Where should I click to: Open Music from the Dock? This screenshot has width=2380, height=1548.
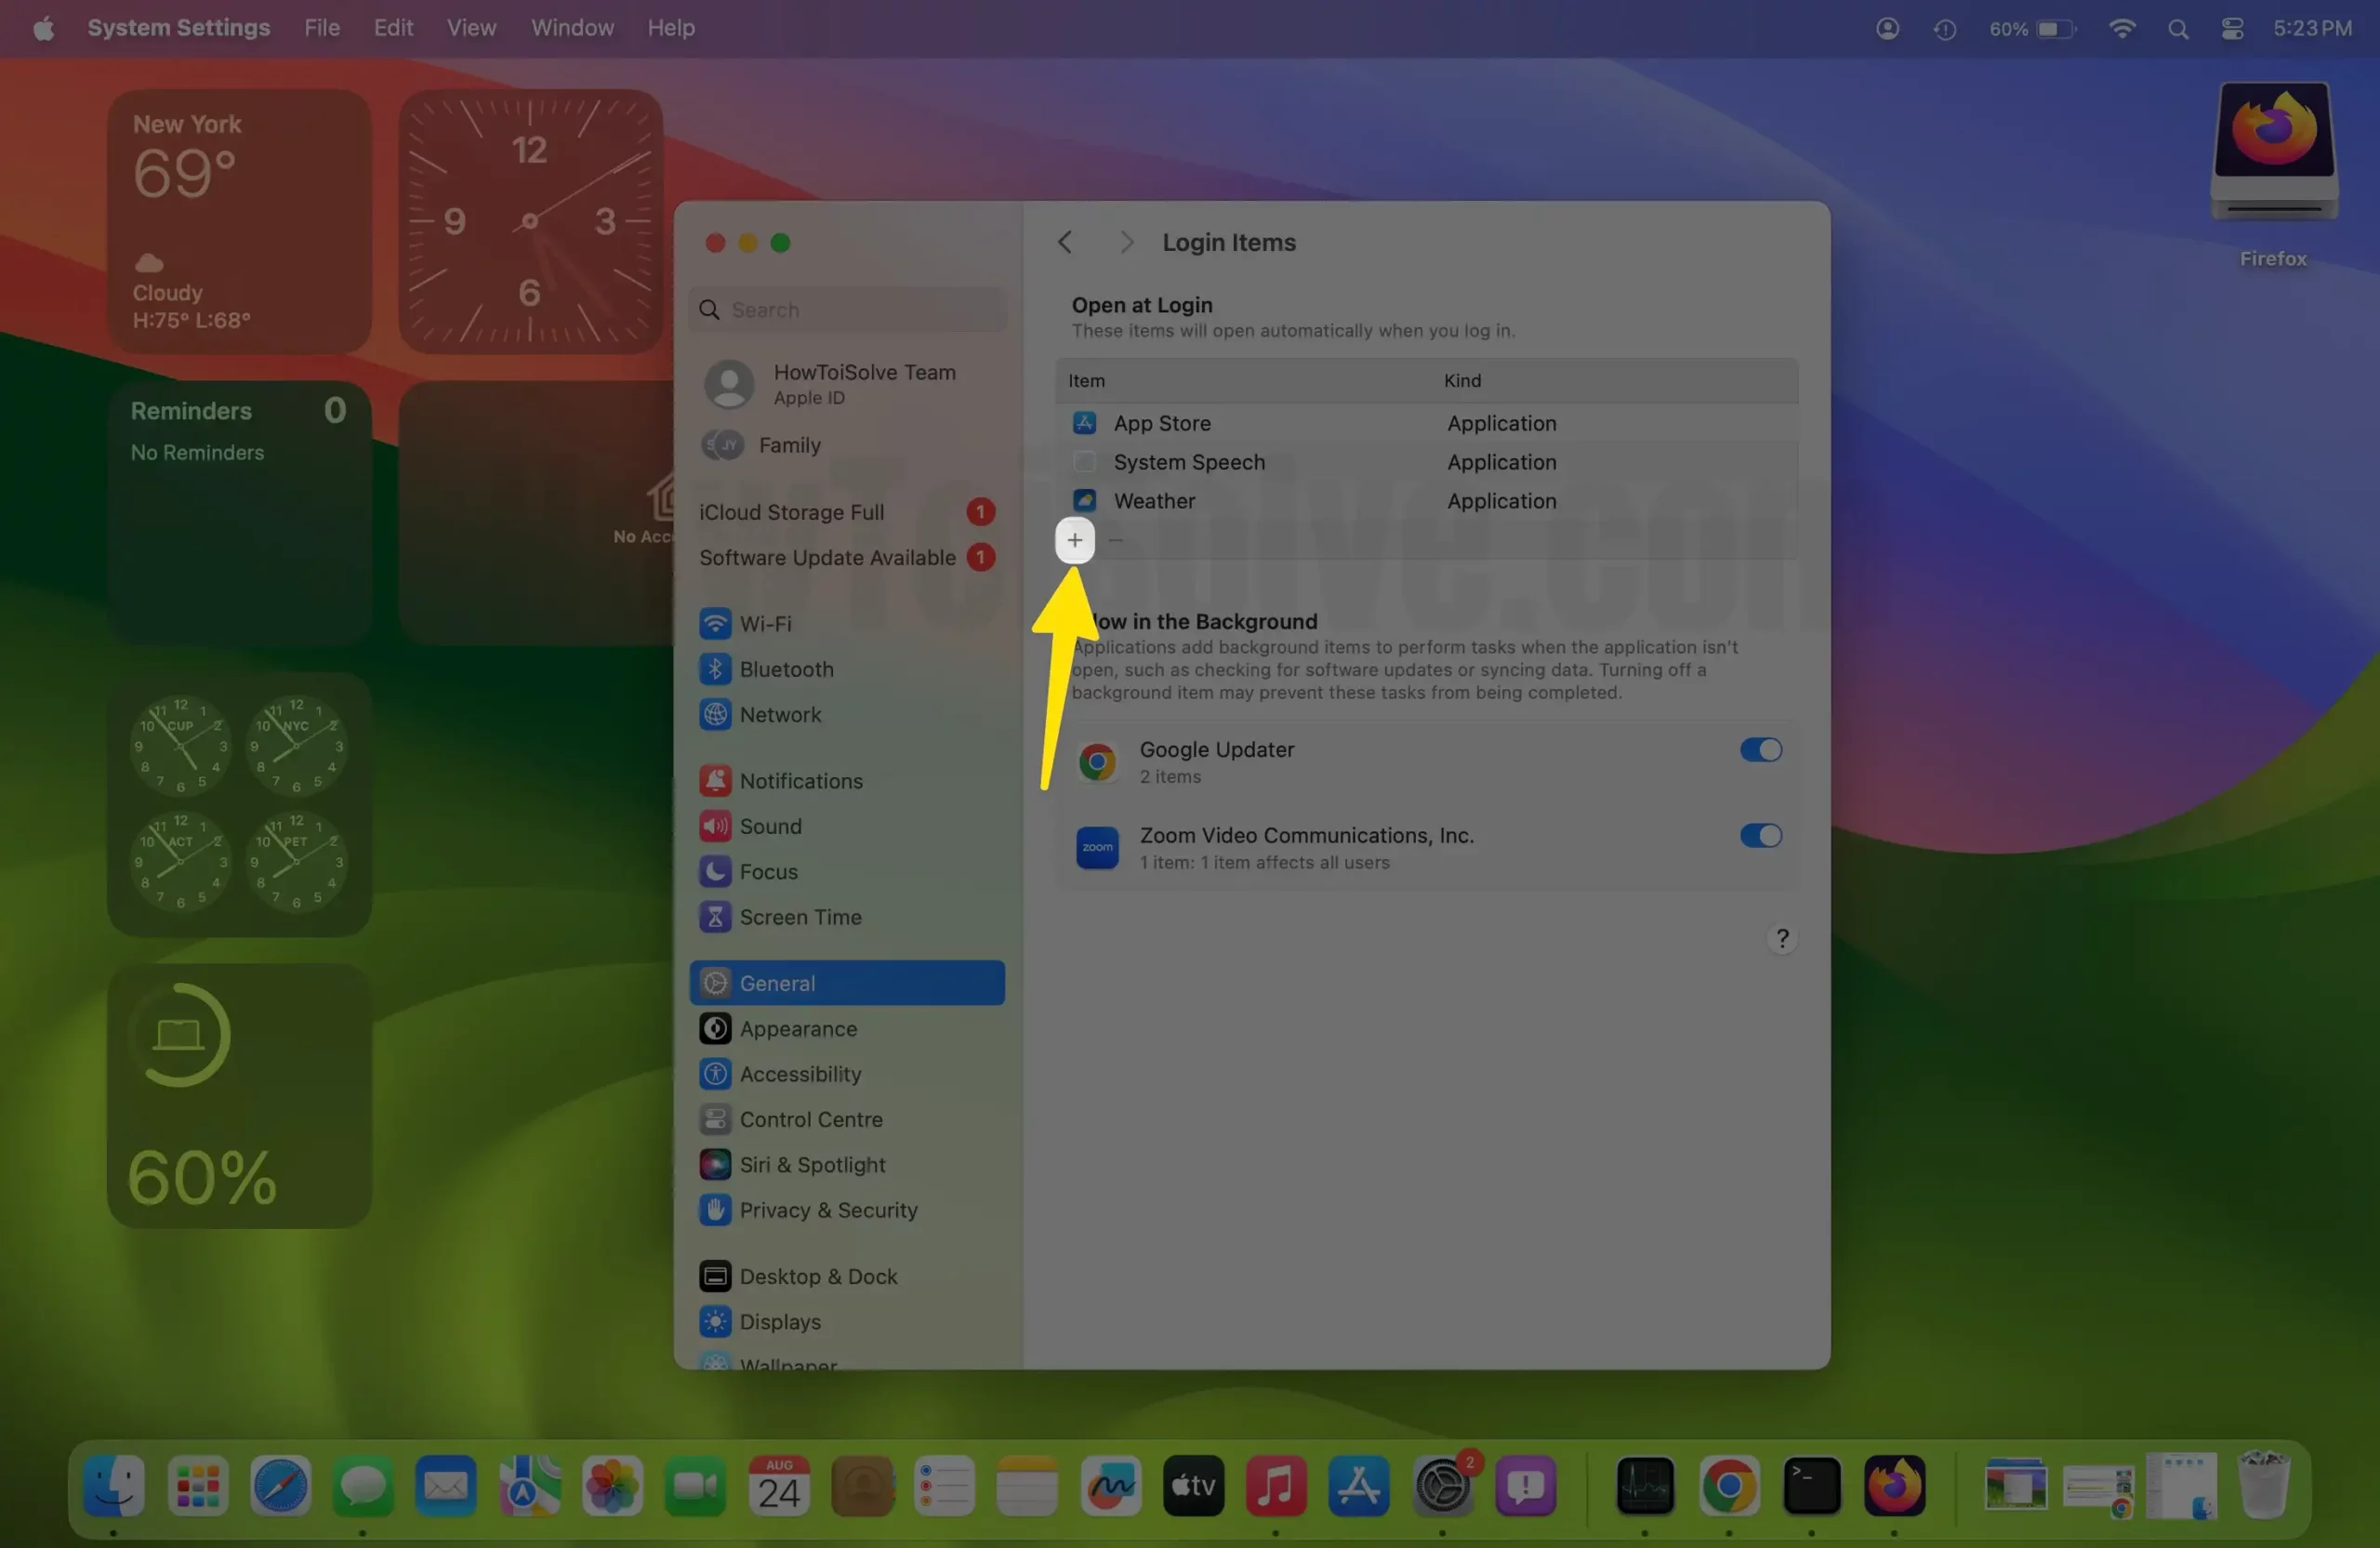tap(1276, 1485)
